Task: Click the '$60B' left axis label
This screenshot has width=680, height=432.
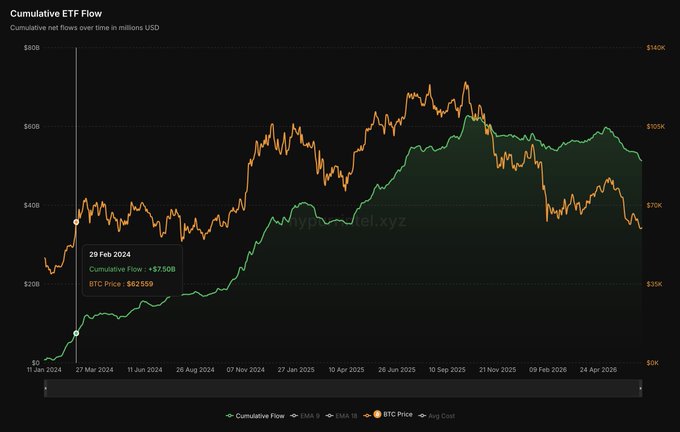Action: (x=32, y=127)
